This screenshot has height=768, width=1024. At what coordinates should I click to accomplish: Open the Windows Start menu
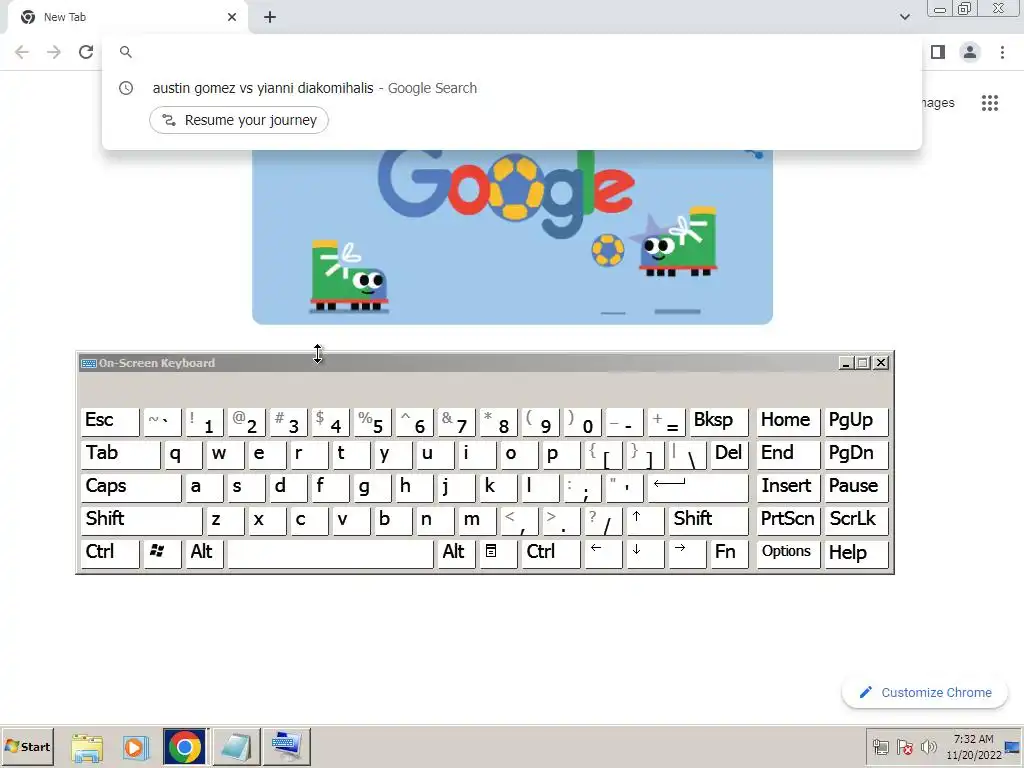pos(28,746)
